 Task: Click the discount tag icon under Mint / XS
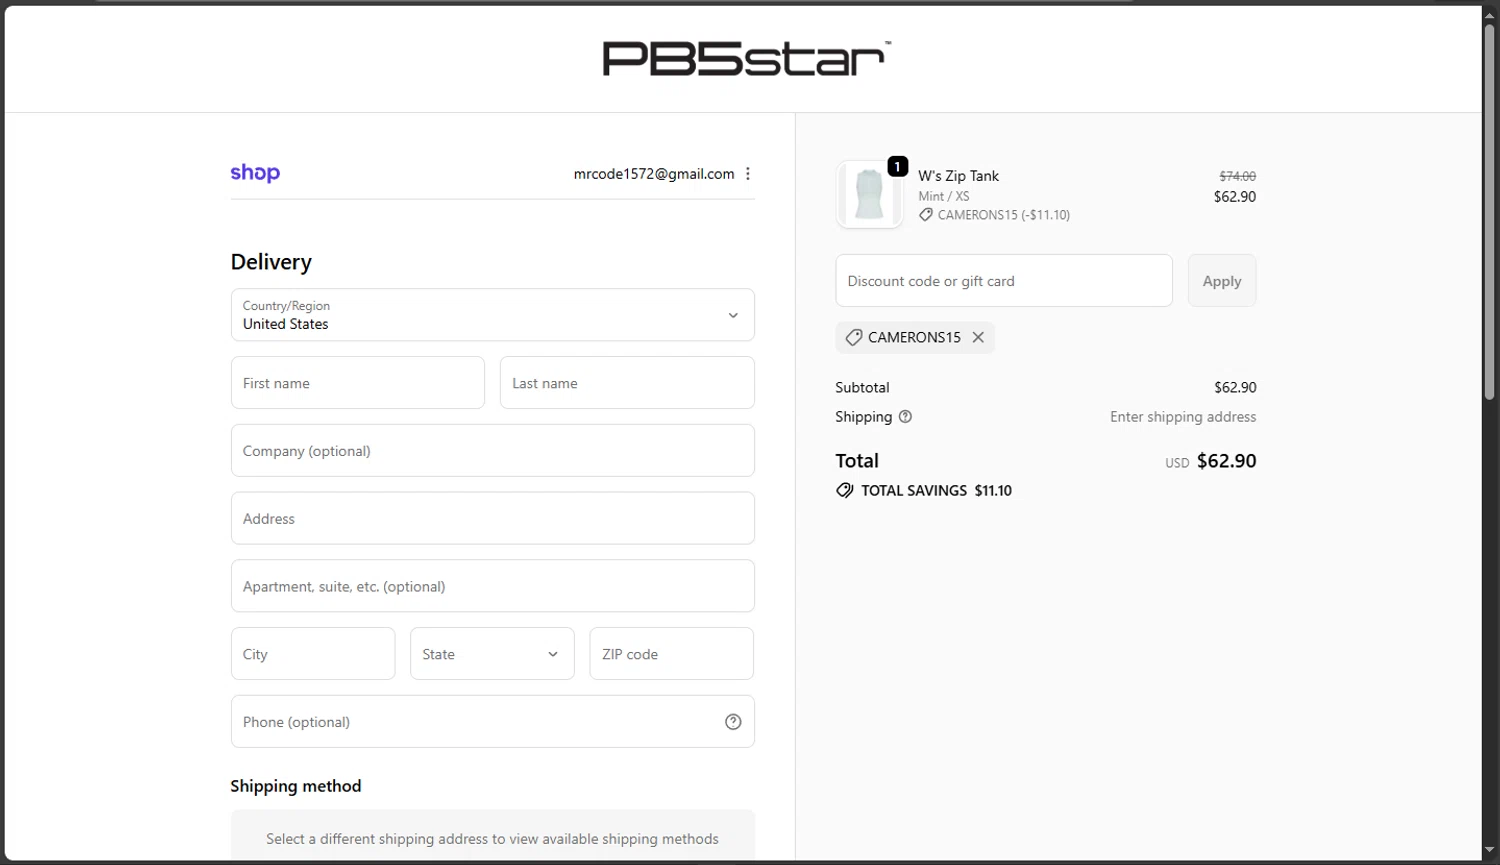click(x=926, y=215)
